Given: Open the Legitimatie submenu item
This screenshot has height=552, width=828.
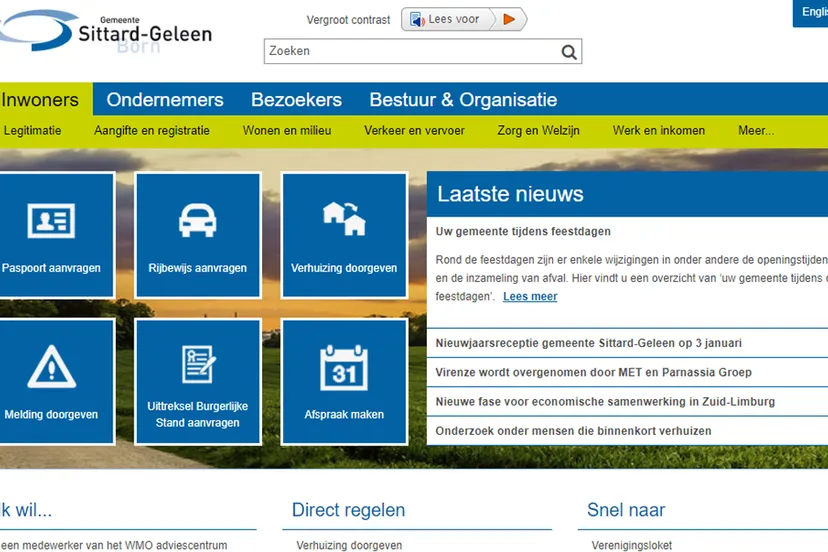Looking at the screenshot, I should (x=32, y=130).
